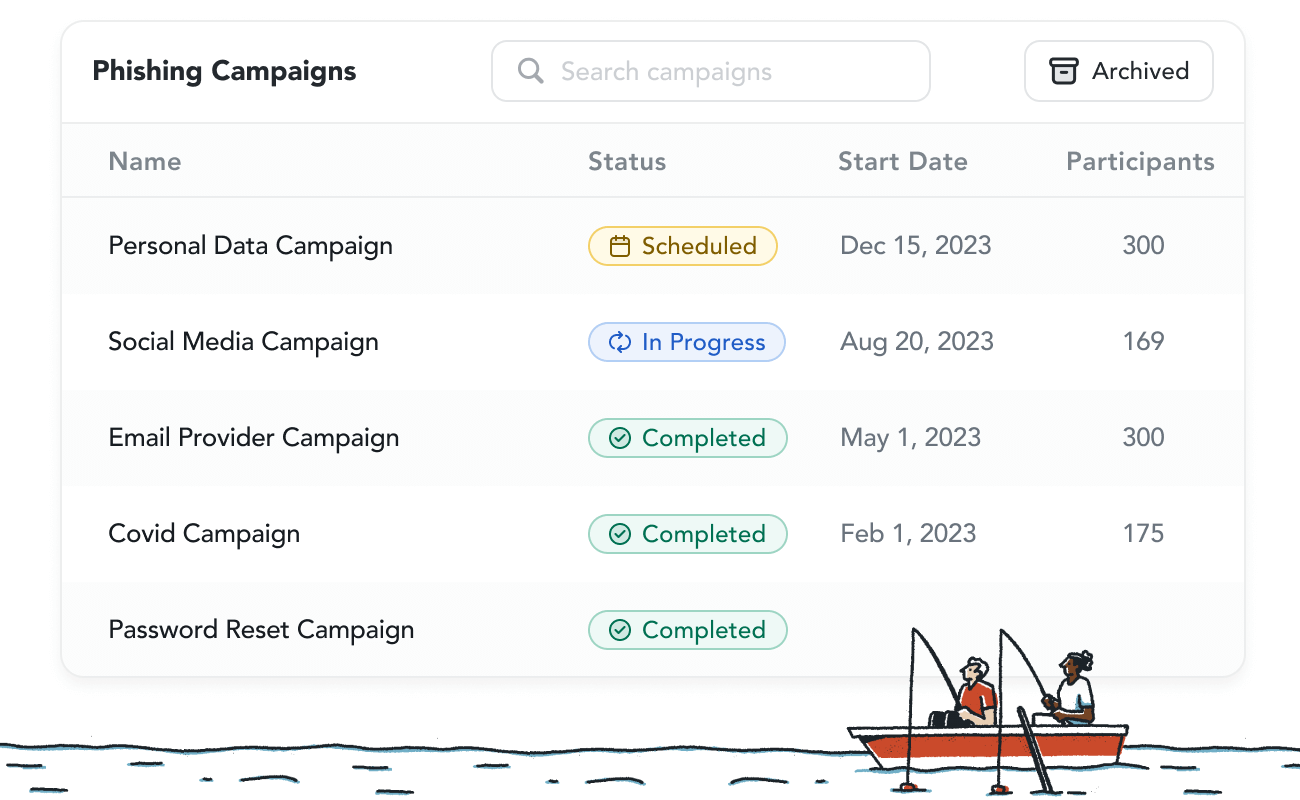Click the refresh arrows icon in In Progress badge
1300x800 pixels.
620,342
